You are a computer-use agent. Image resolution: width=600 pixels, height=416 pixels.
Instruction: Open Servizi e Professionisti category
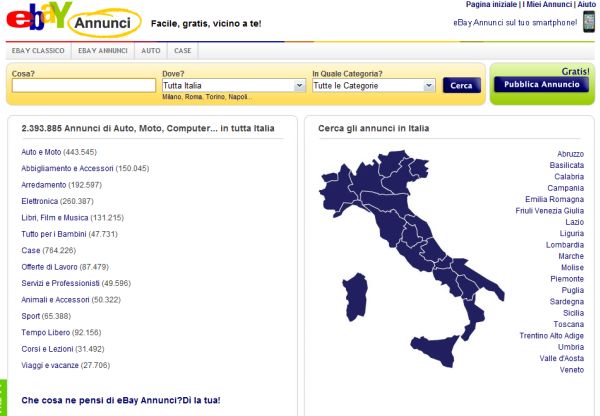coord(60,283)
